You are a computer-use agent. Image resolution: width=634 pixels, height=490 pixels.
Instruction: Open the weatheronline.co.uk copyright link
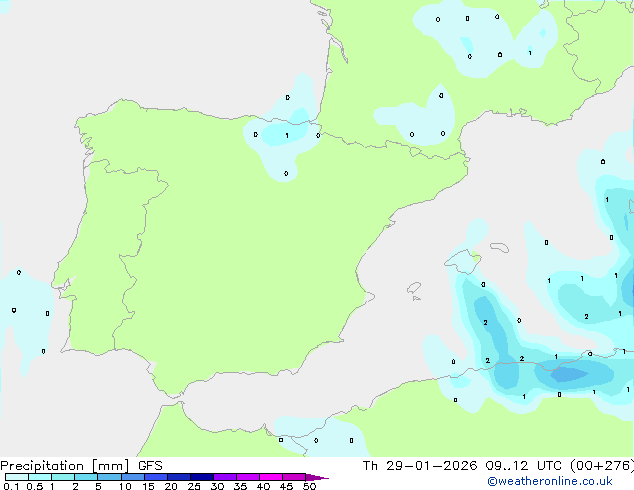click(x=550, y=481)
